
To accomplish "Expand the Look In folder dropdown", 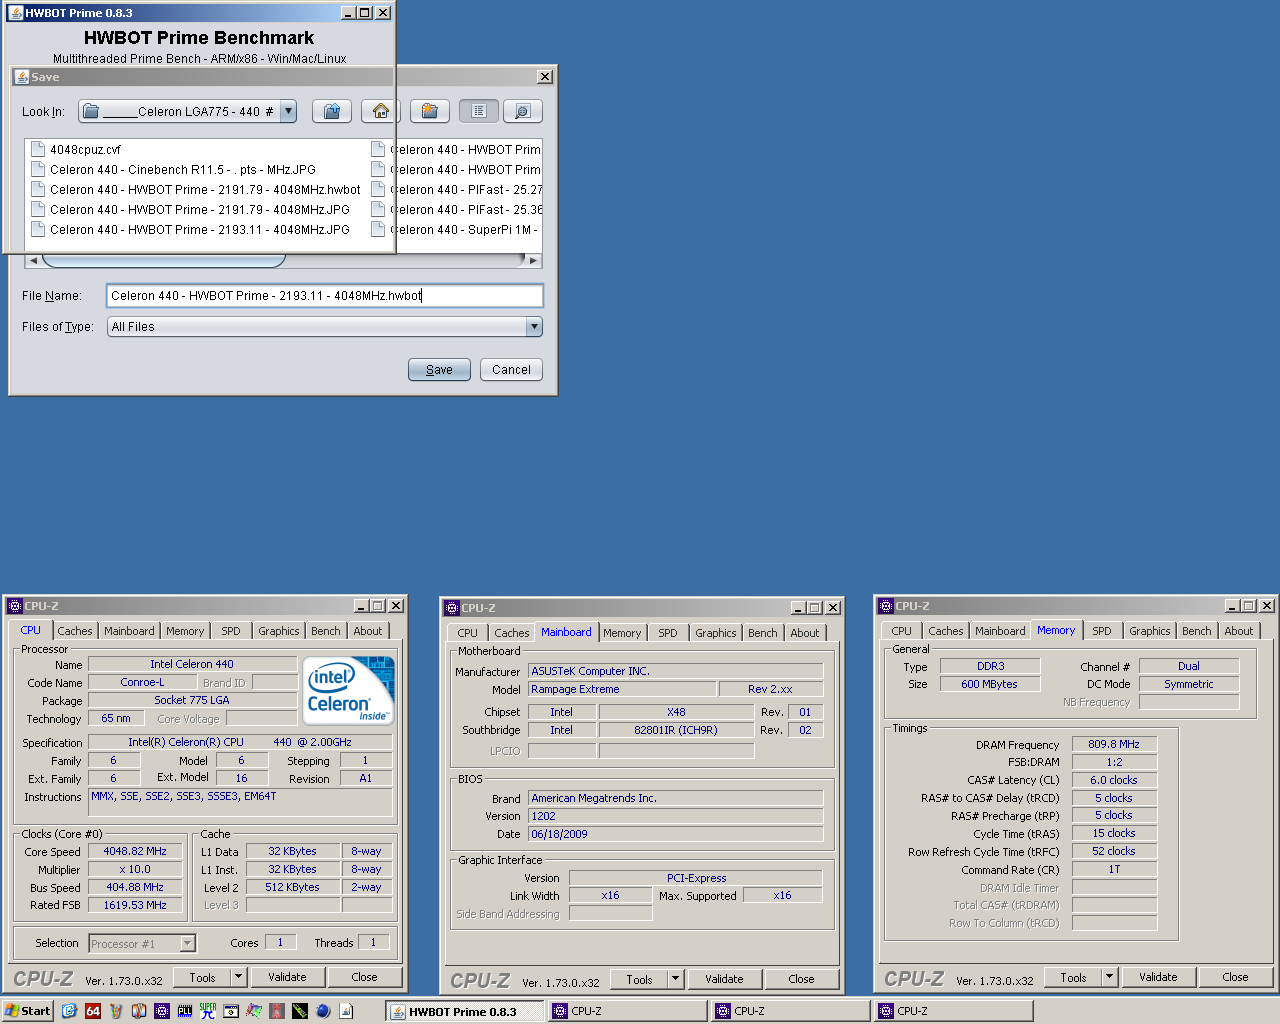I will [x=288, y=111].
